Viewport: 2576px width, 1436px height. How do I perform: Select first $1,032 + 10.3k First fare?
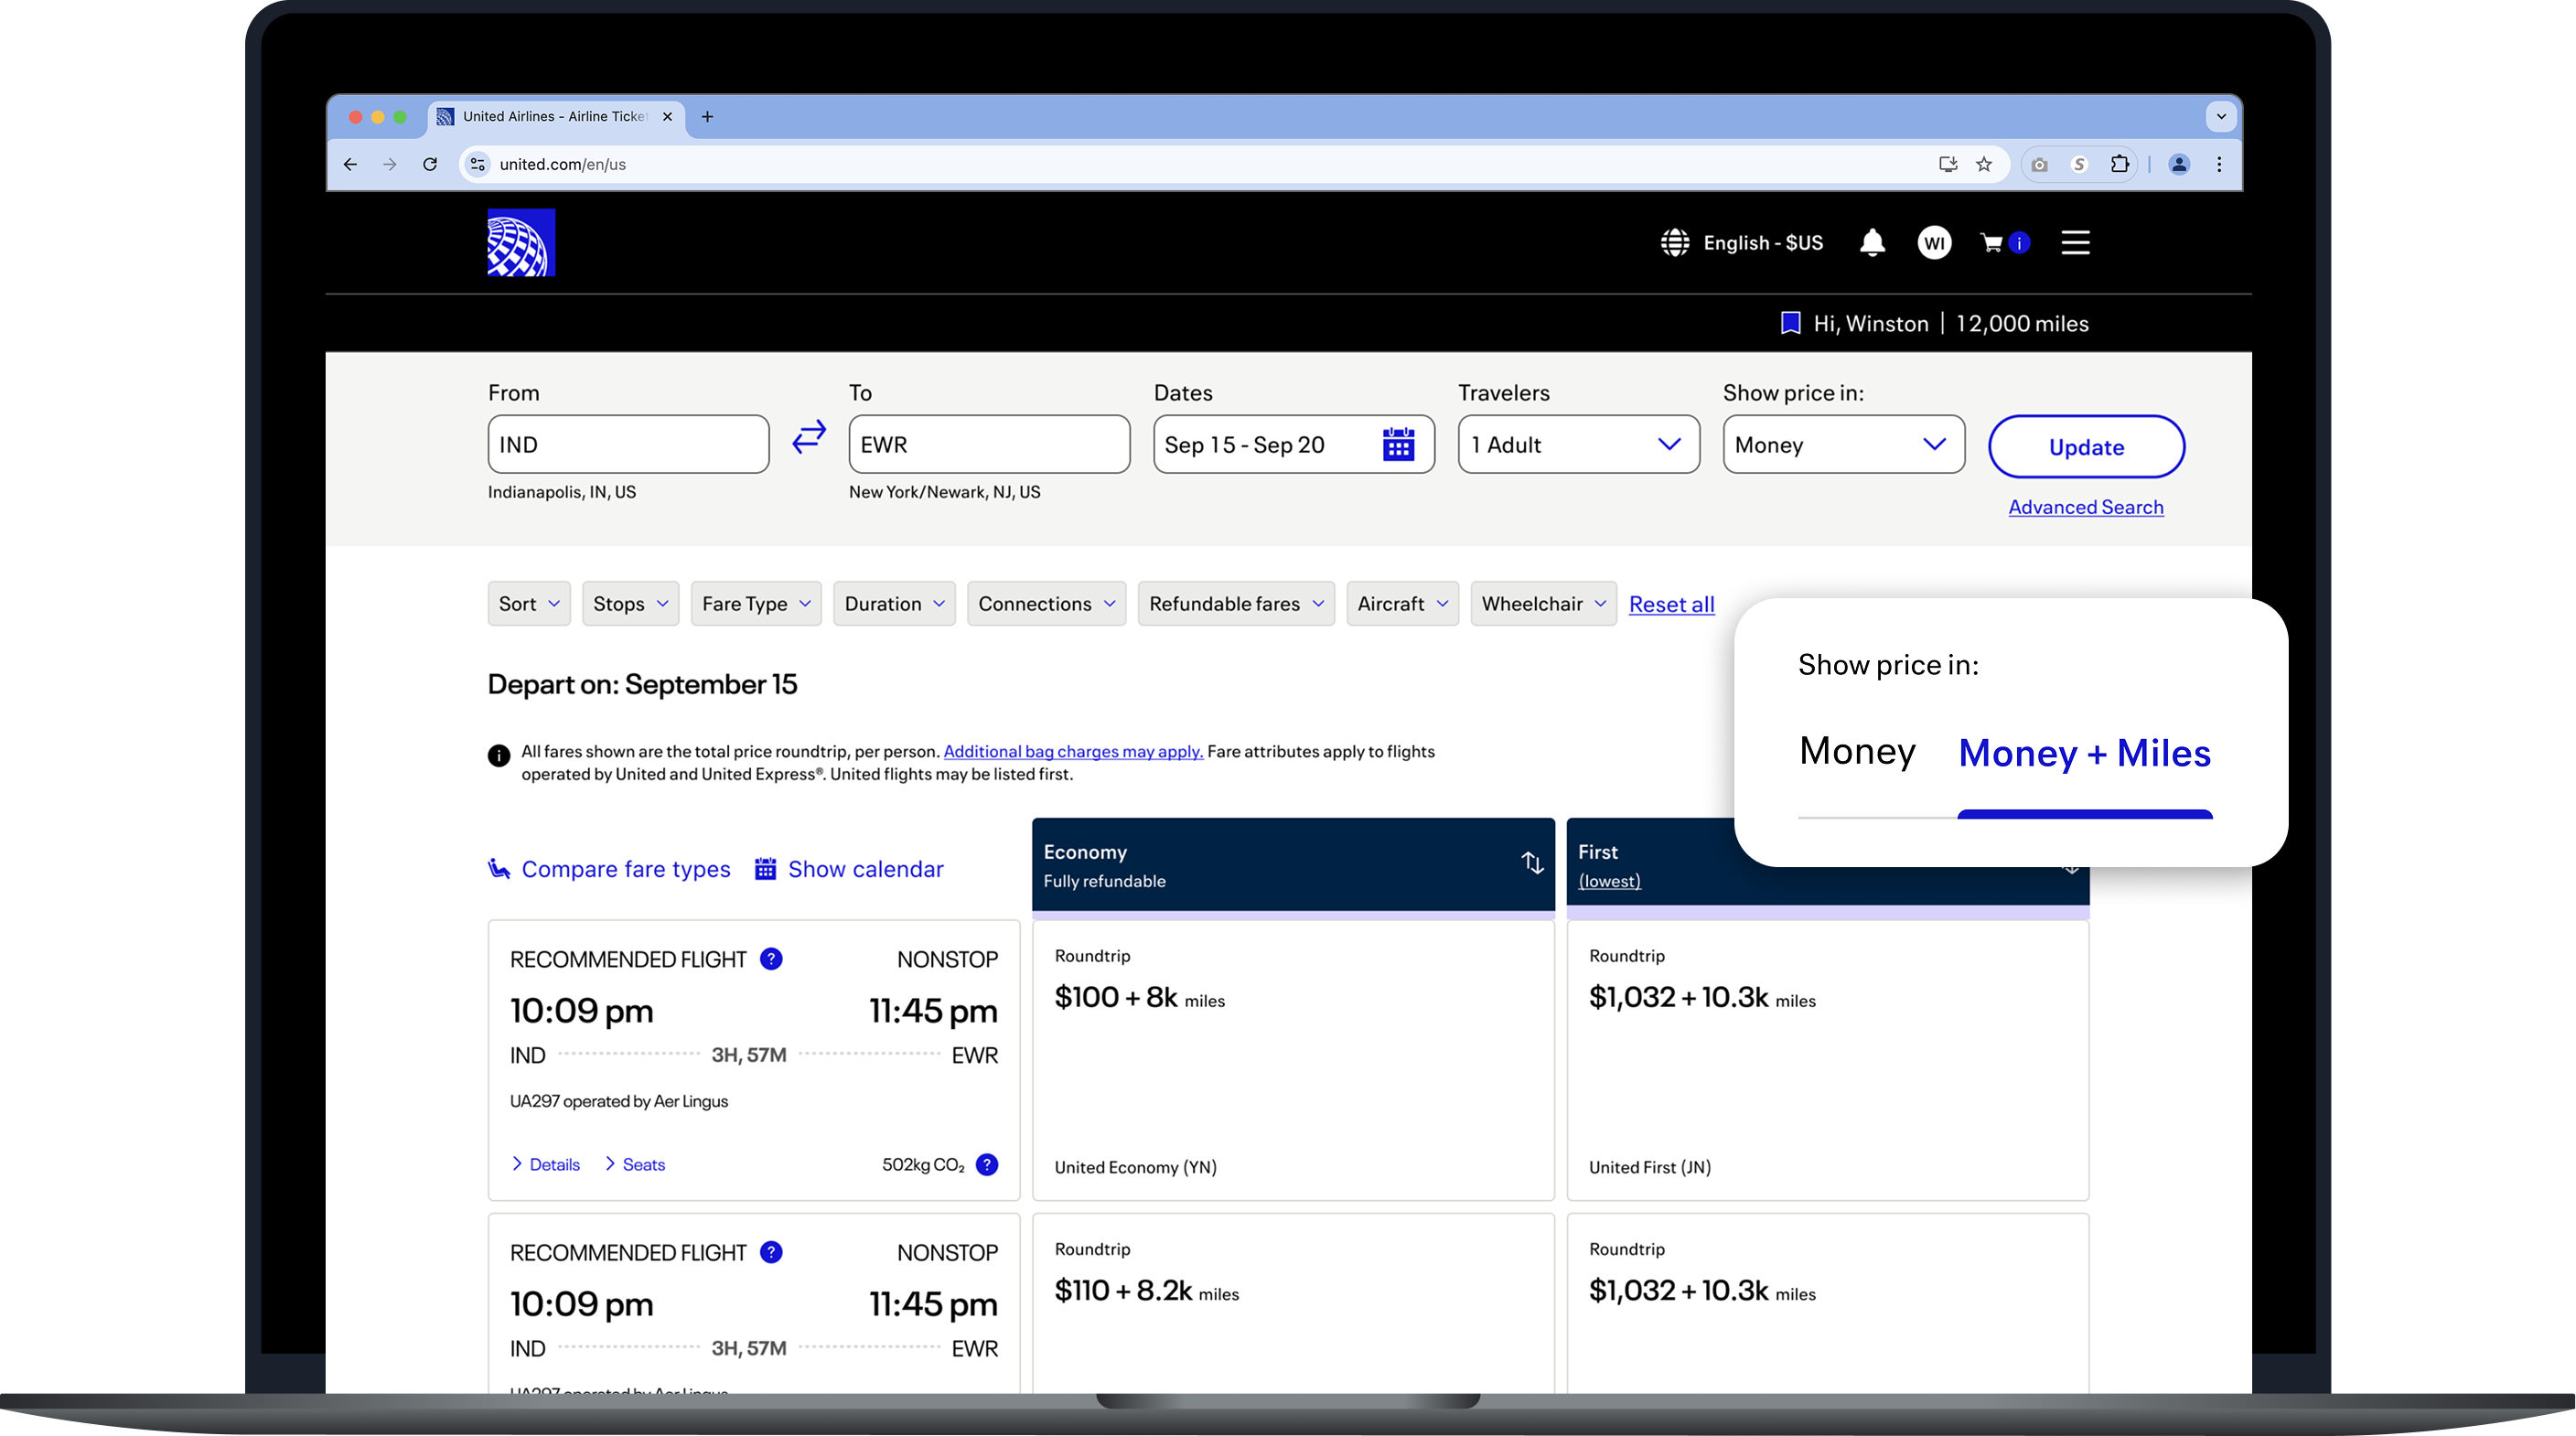click(1827, 1060)
